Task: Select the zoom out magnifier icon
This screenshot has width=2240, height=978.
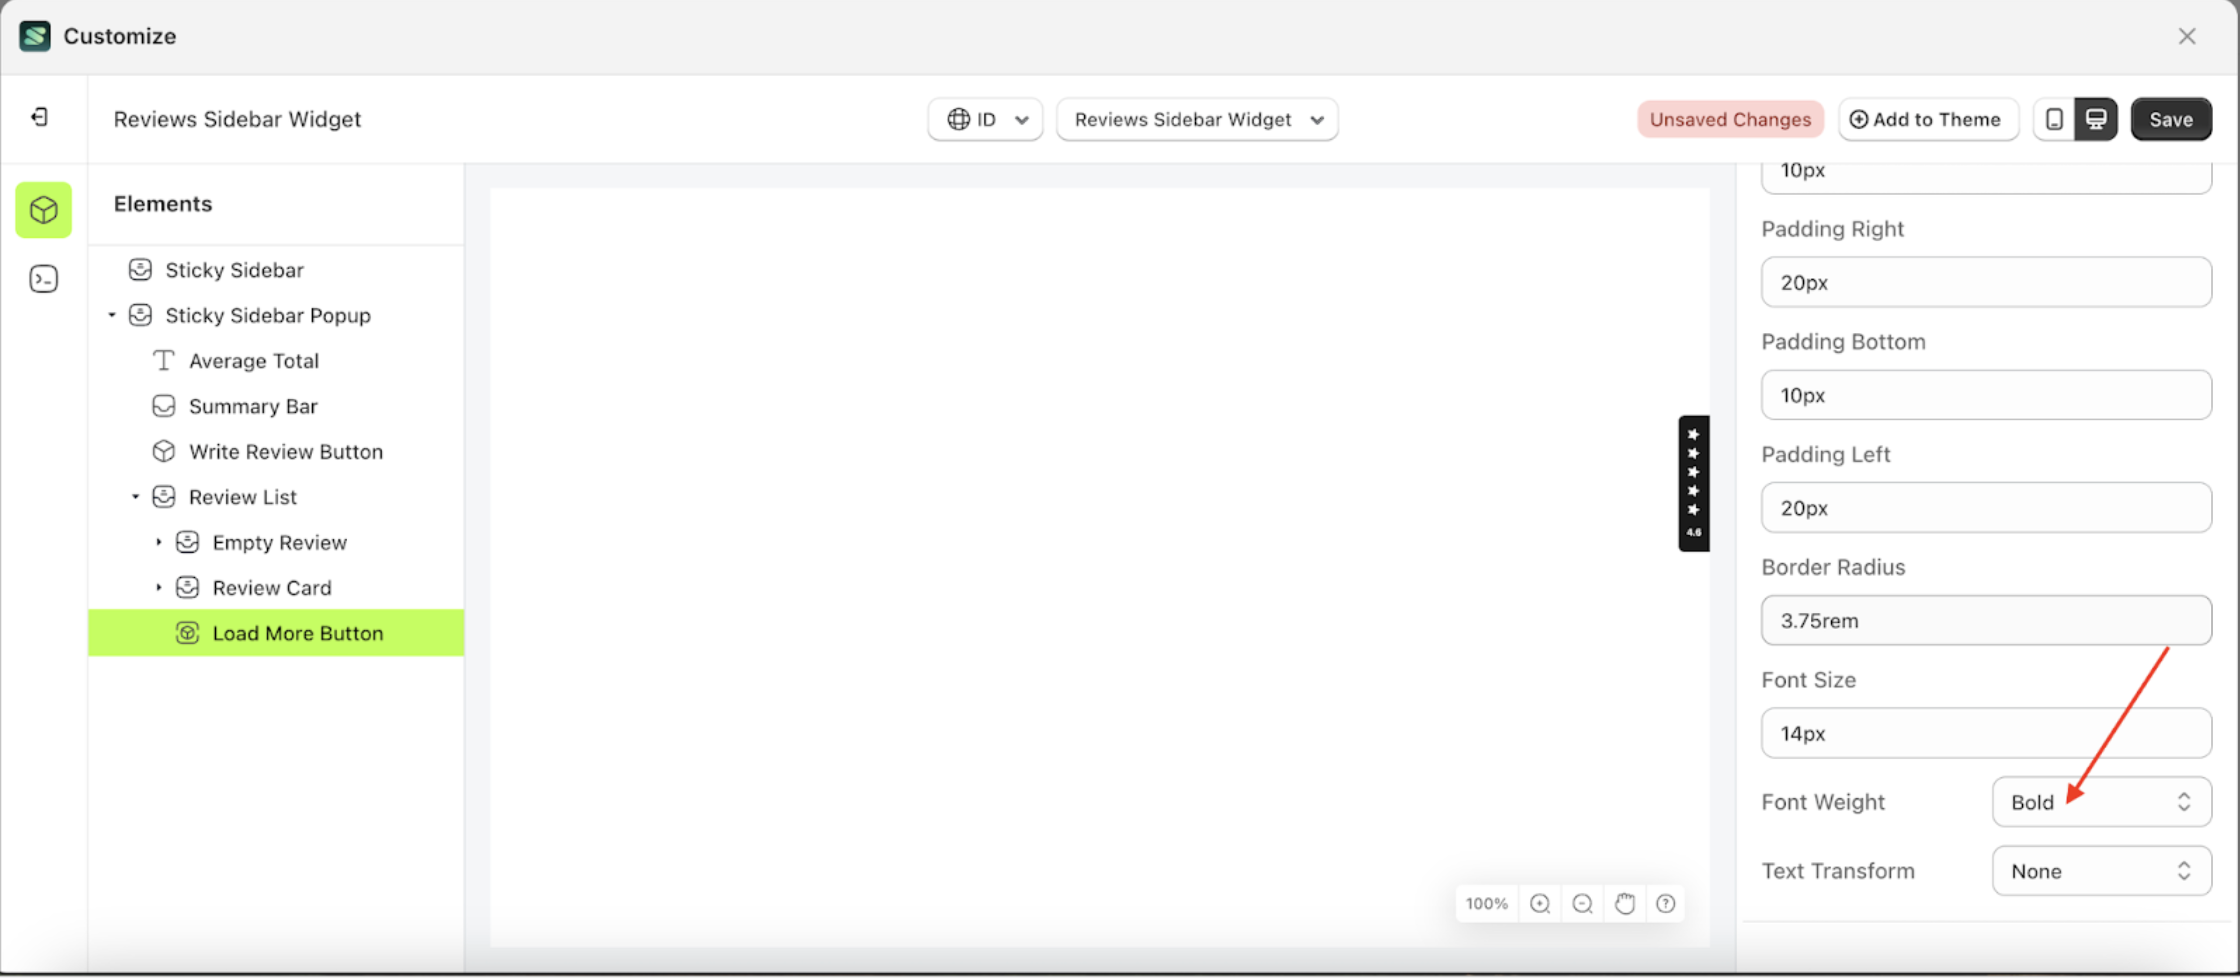Action: click(1582, 903)
